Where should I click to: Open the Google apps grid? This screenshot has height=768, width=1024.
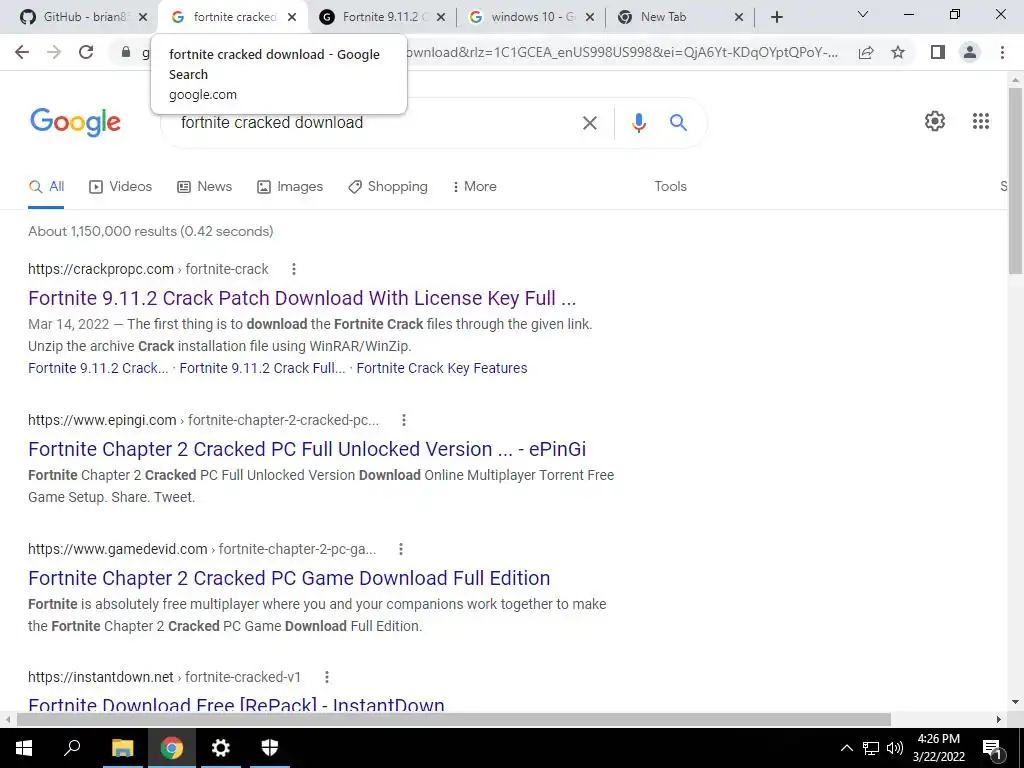(980, 121)
